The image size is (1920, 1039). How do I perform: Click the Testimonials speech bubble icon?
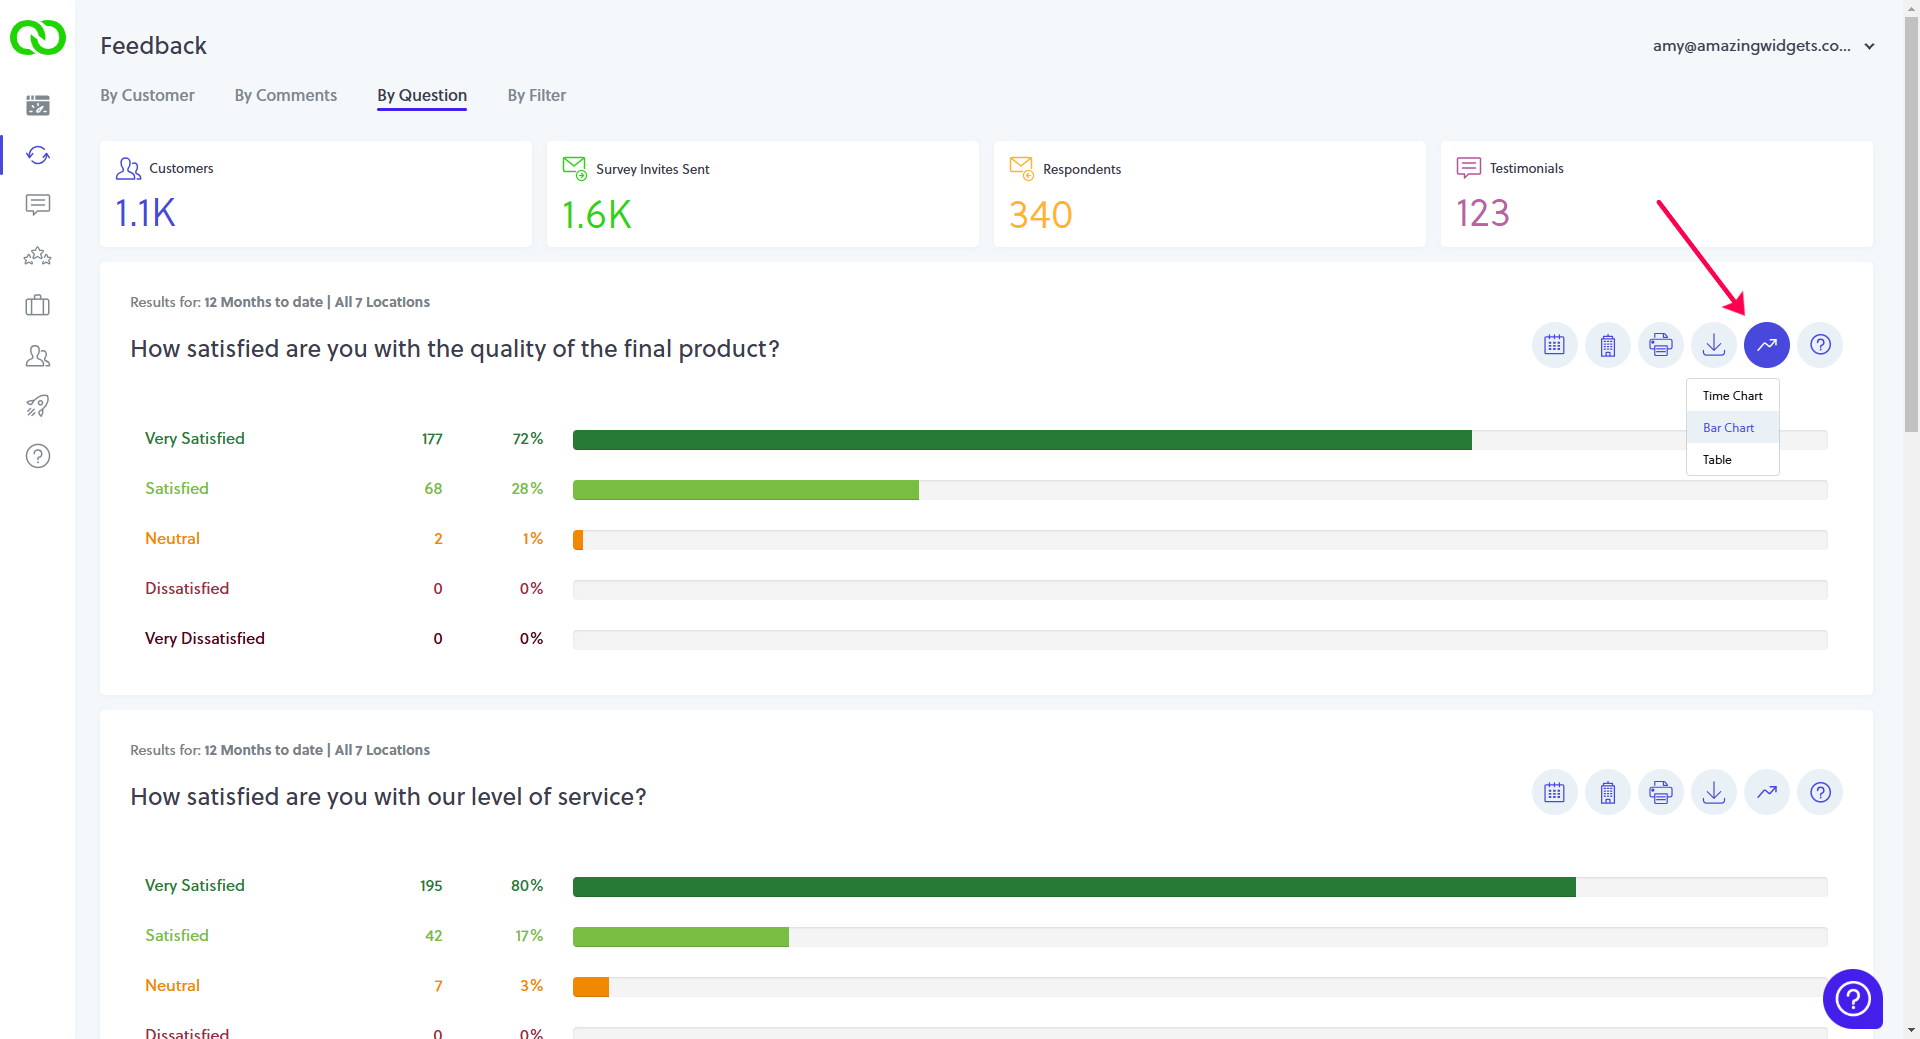click(x=1468, y=168)
